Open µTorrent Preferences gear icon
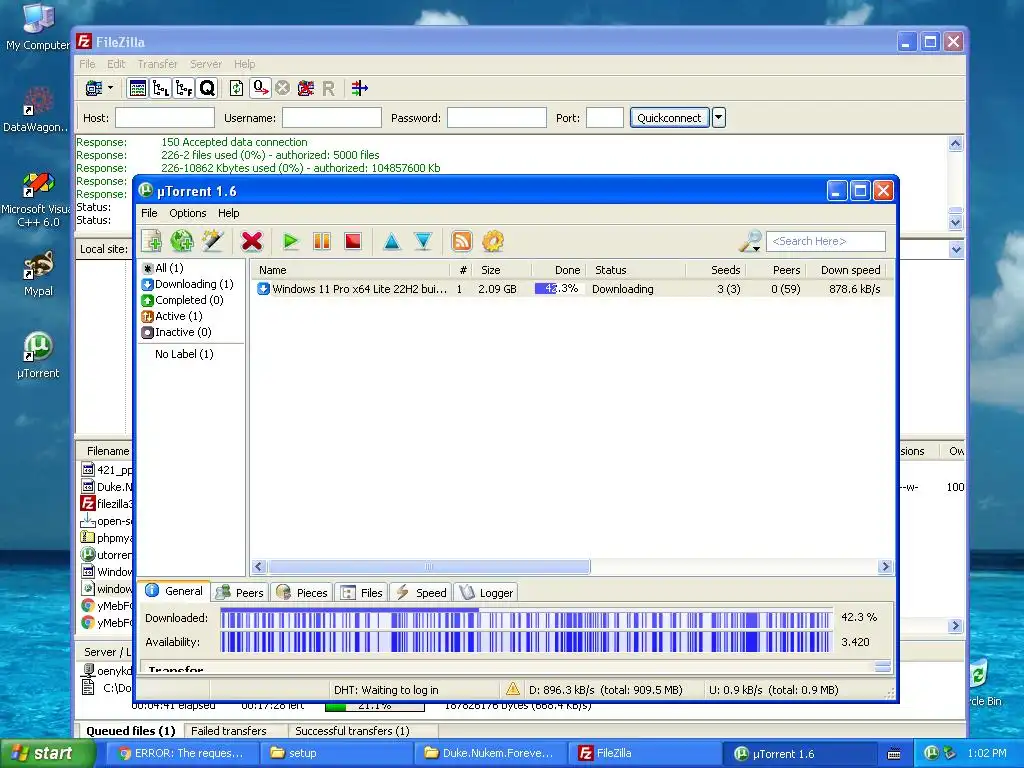The width and height of the screenshot is (1024, 768). 493,241
